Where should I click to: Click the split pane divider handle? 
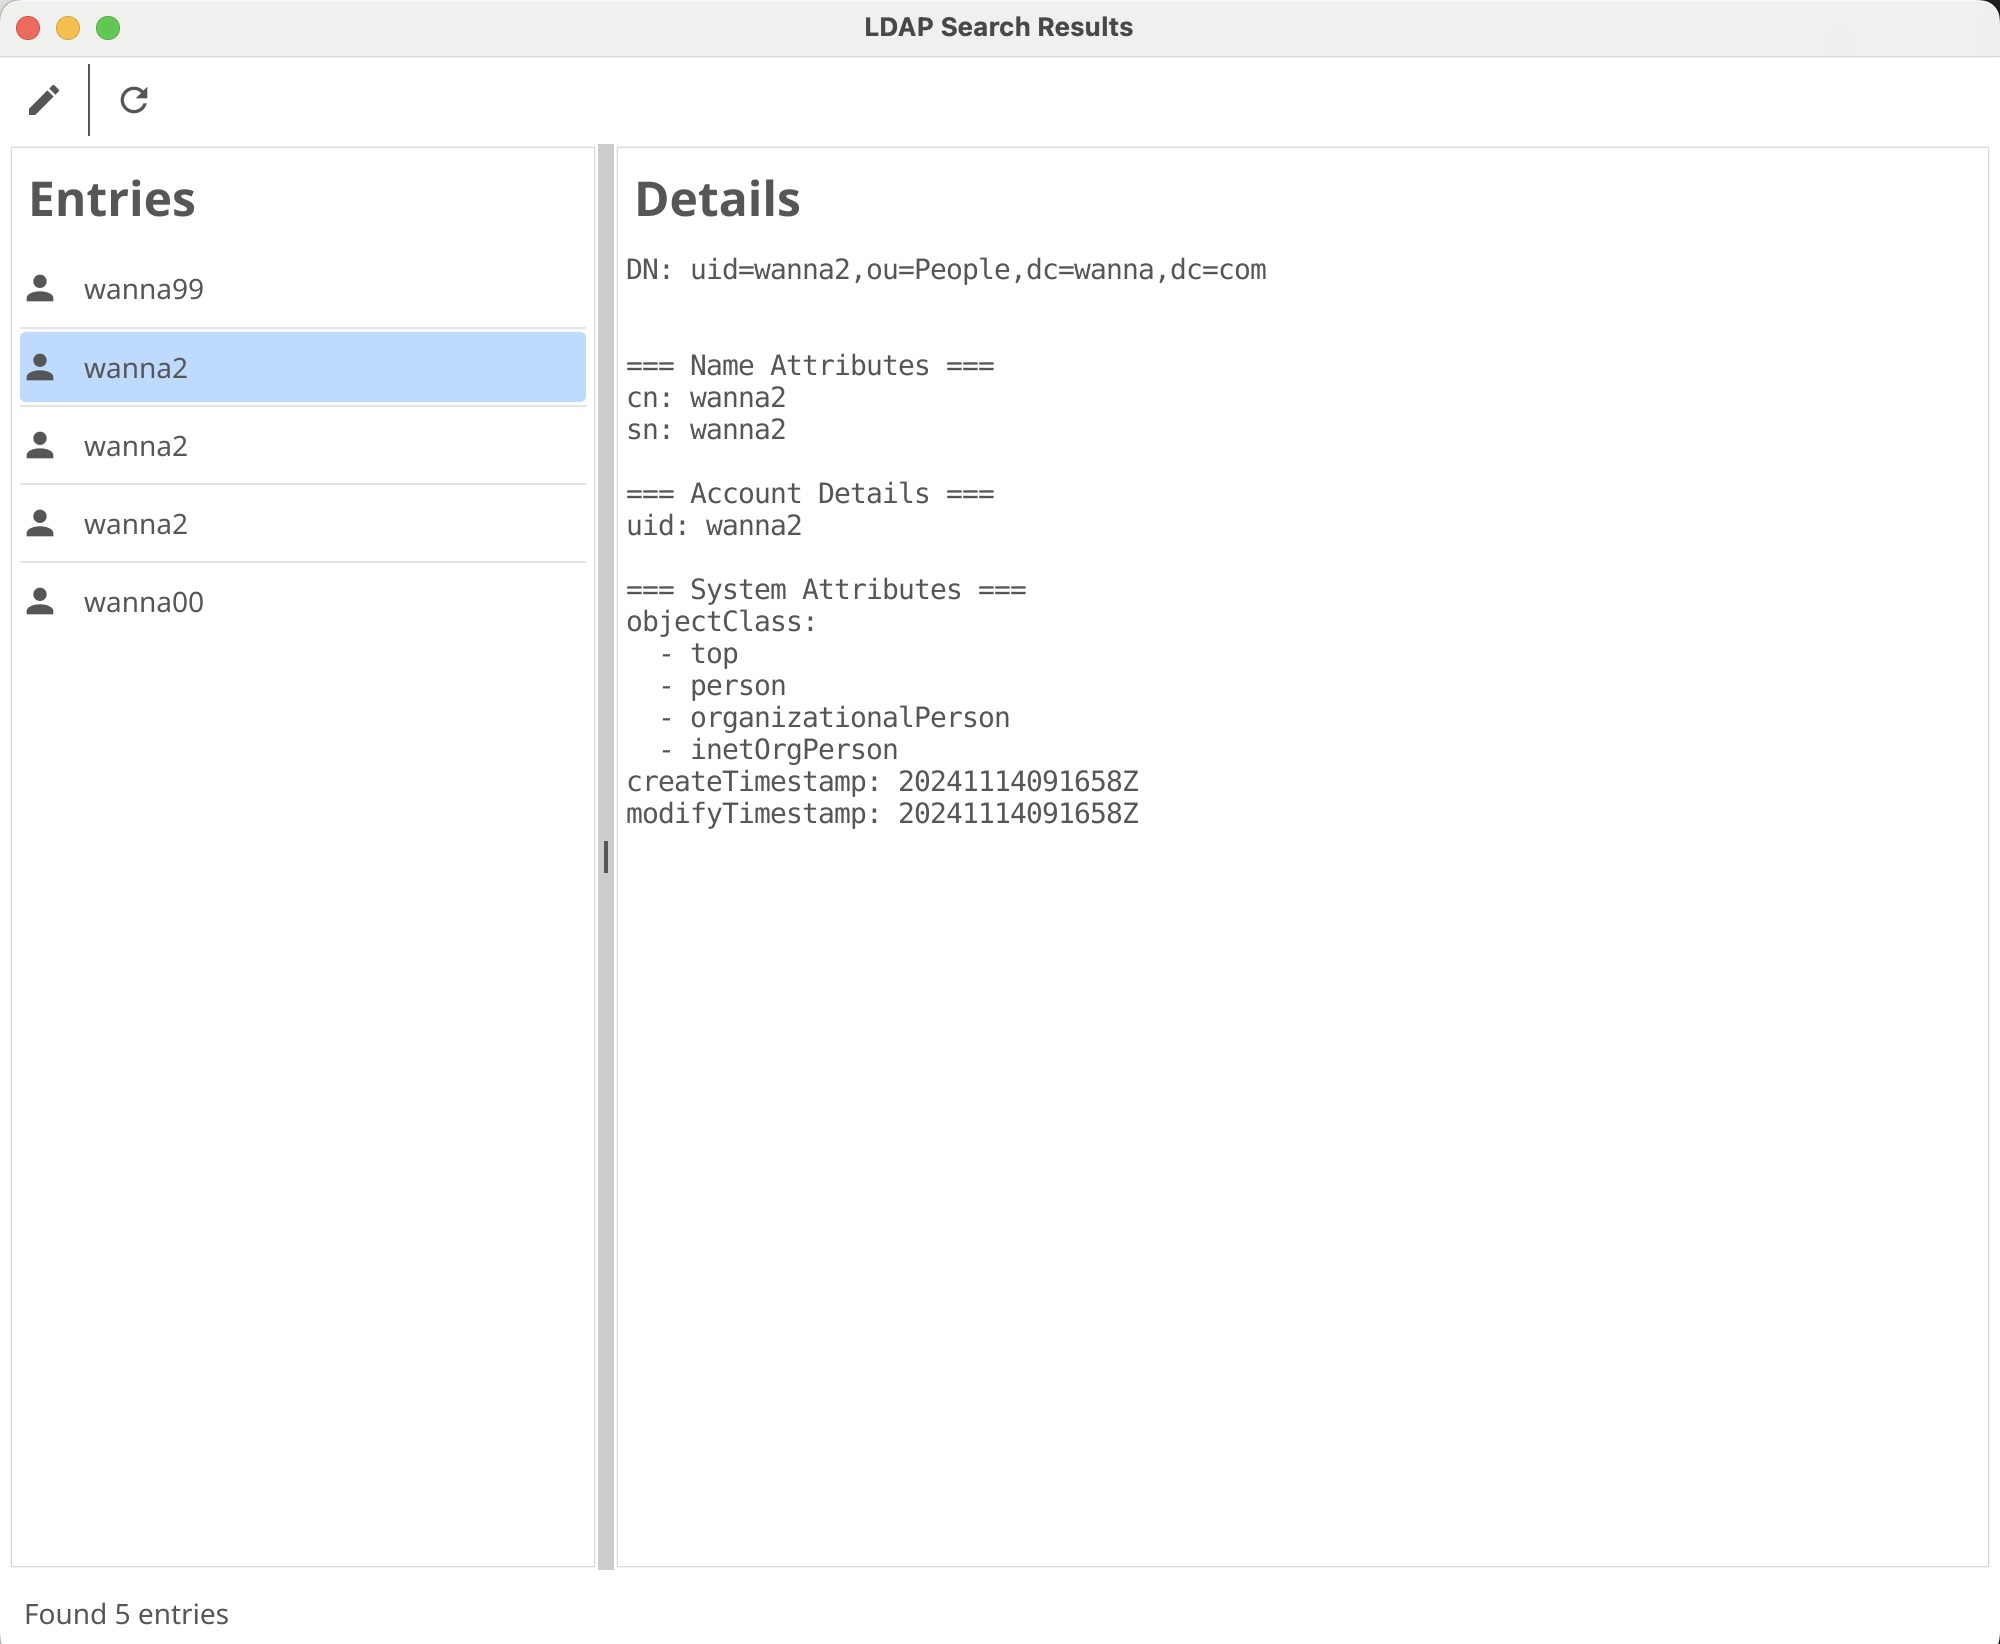[606, 857]
